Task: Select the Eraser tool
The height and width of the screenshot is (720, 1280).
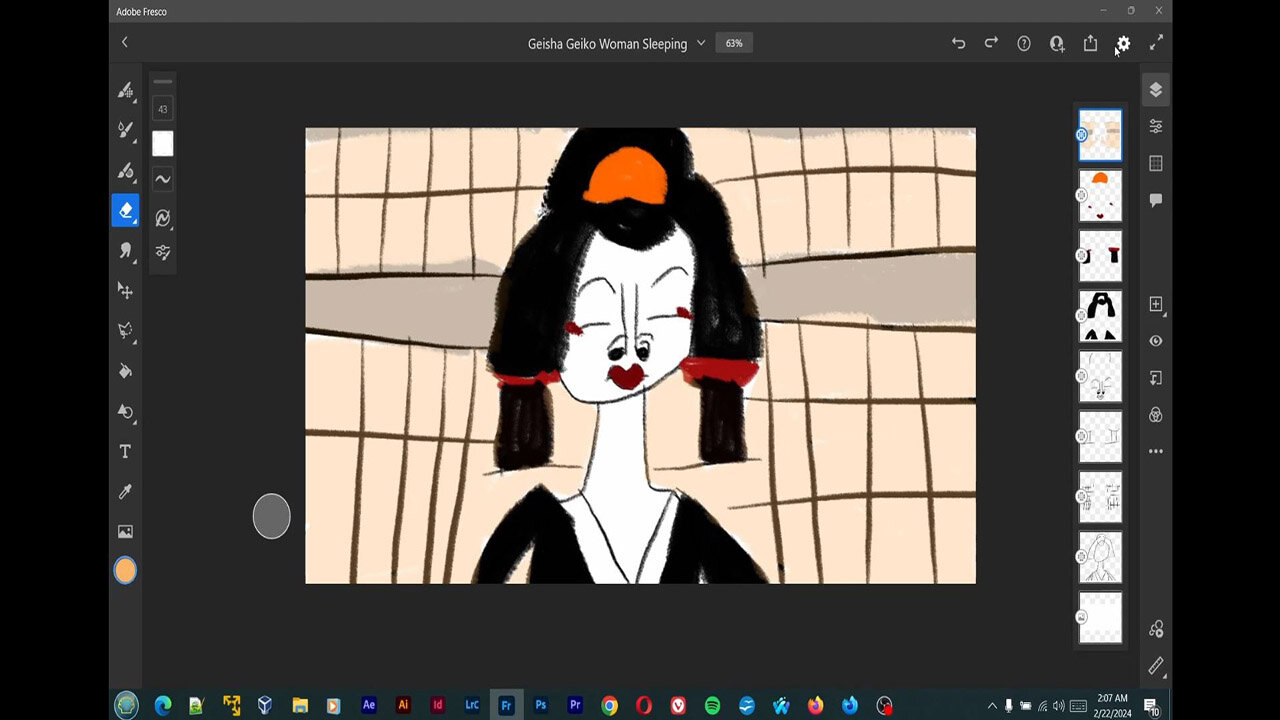Action: click(x=125, y=210)
